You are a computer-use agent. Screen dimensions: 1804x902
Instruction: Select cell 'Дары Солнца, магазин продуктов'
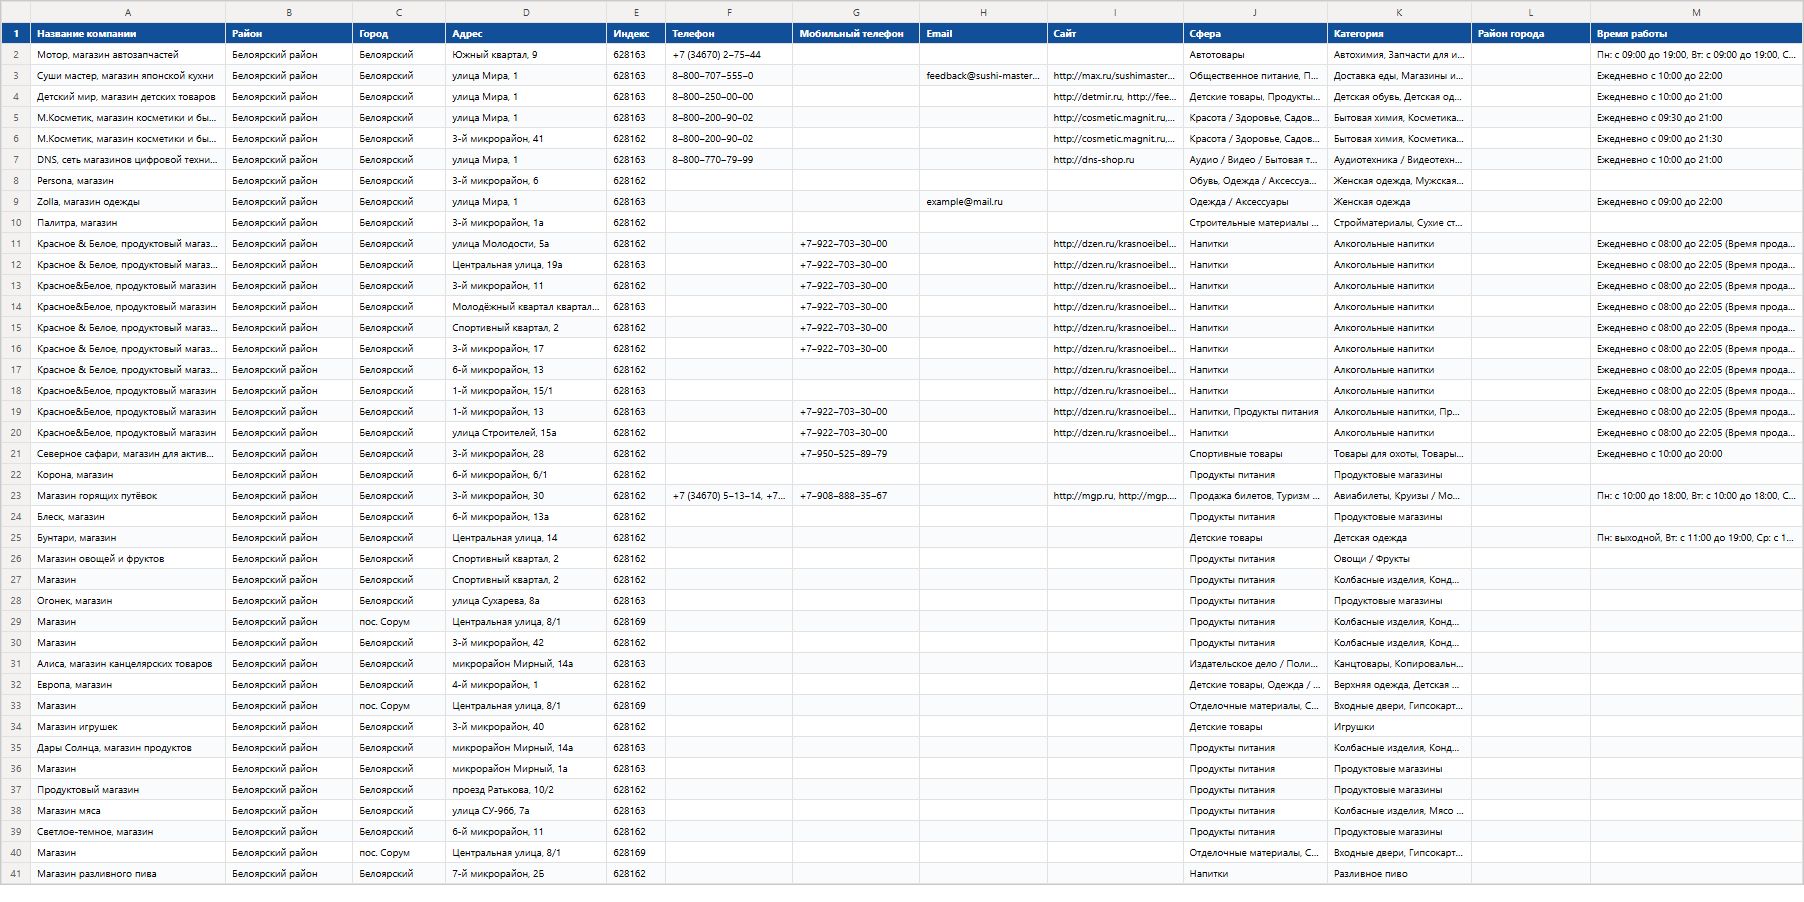(x=128, y=748)
